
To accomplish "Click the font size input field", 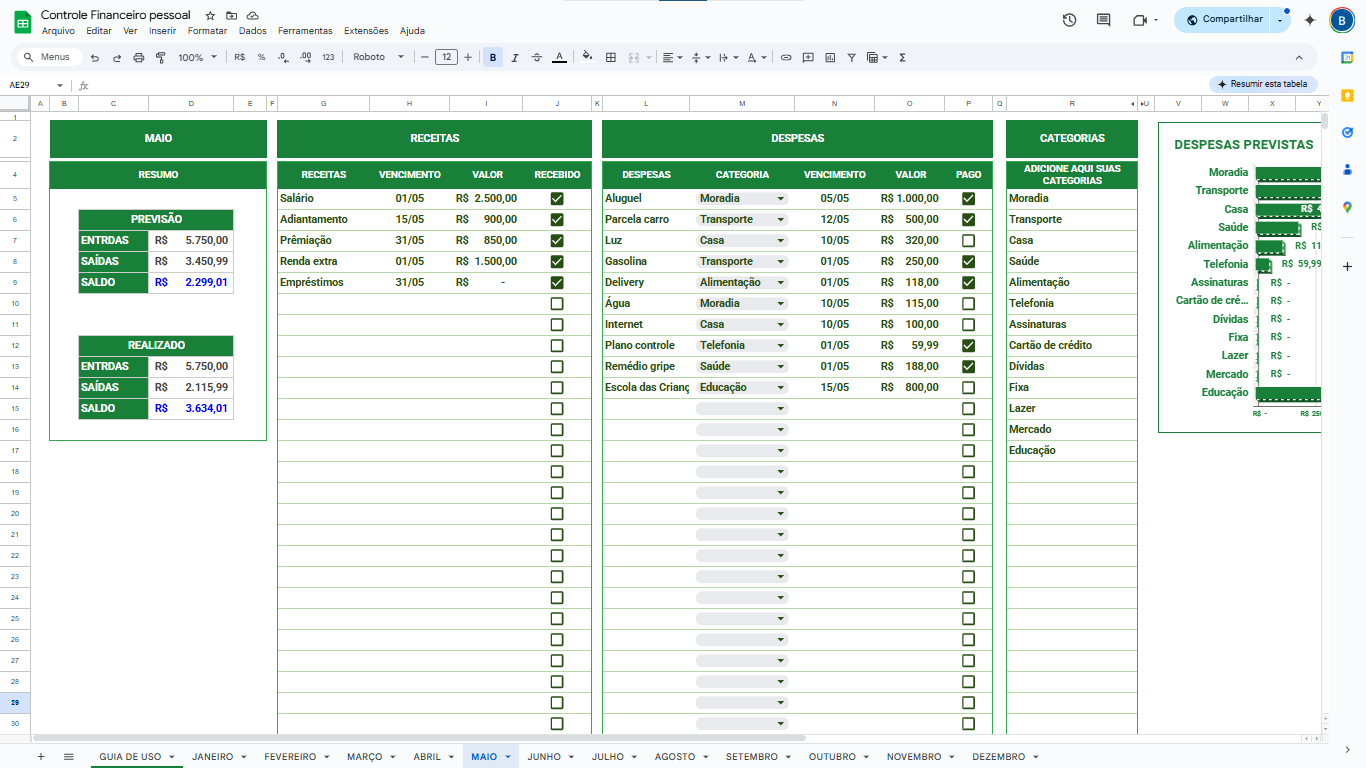I will point(446,58).
